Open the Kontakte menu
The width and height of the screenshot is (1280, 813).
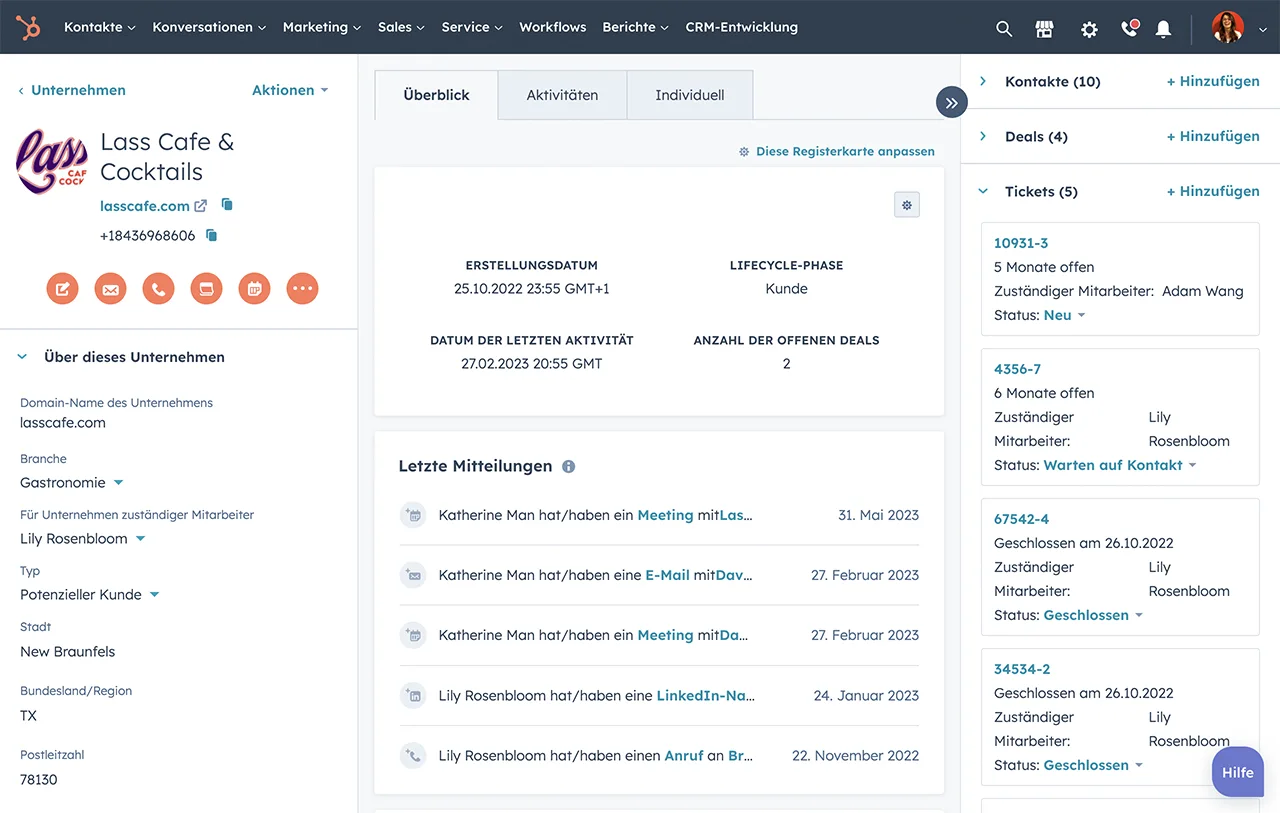99,27
